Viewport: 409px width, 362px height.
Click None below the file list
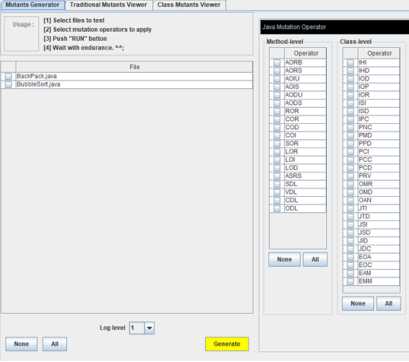click(22, 344)
